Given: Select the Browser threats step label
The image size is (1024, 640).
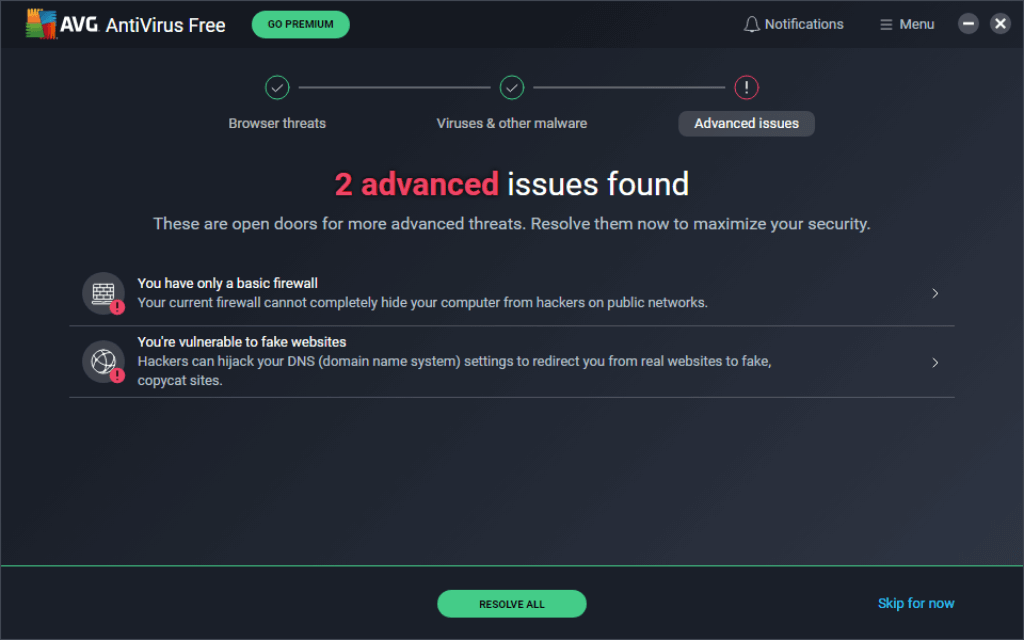Looking at the screenshot, I should (277, 123).
